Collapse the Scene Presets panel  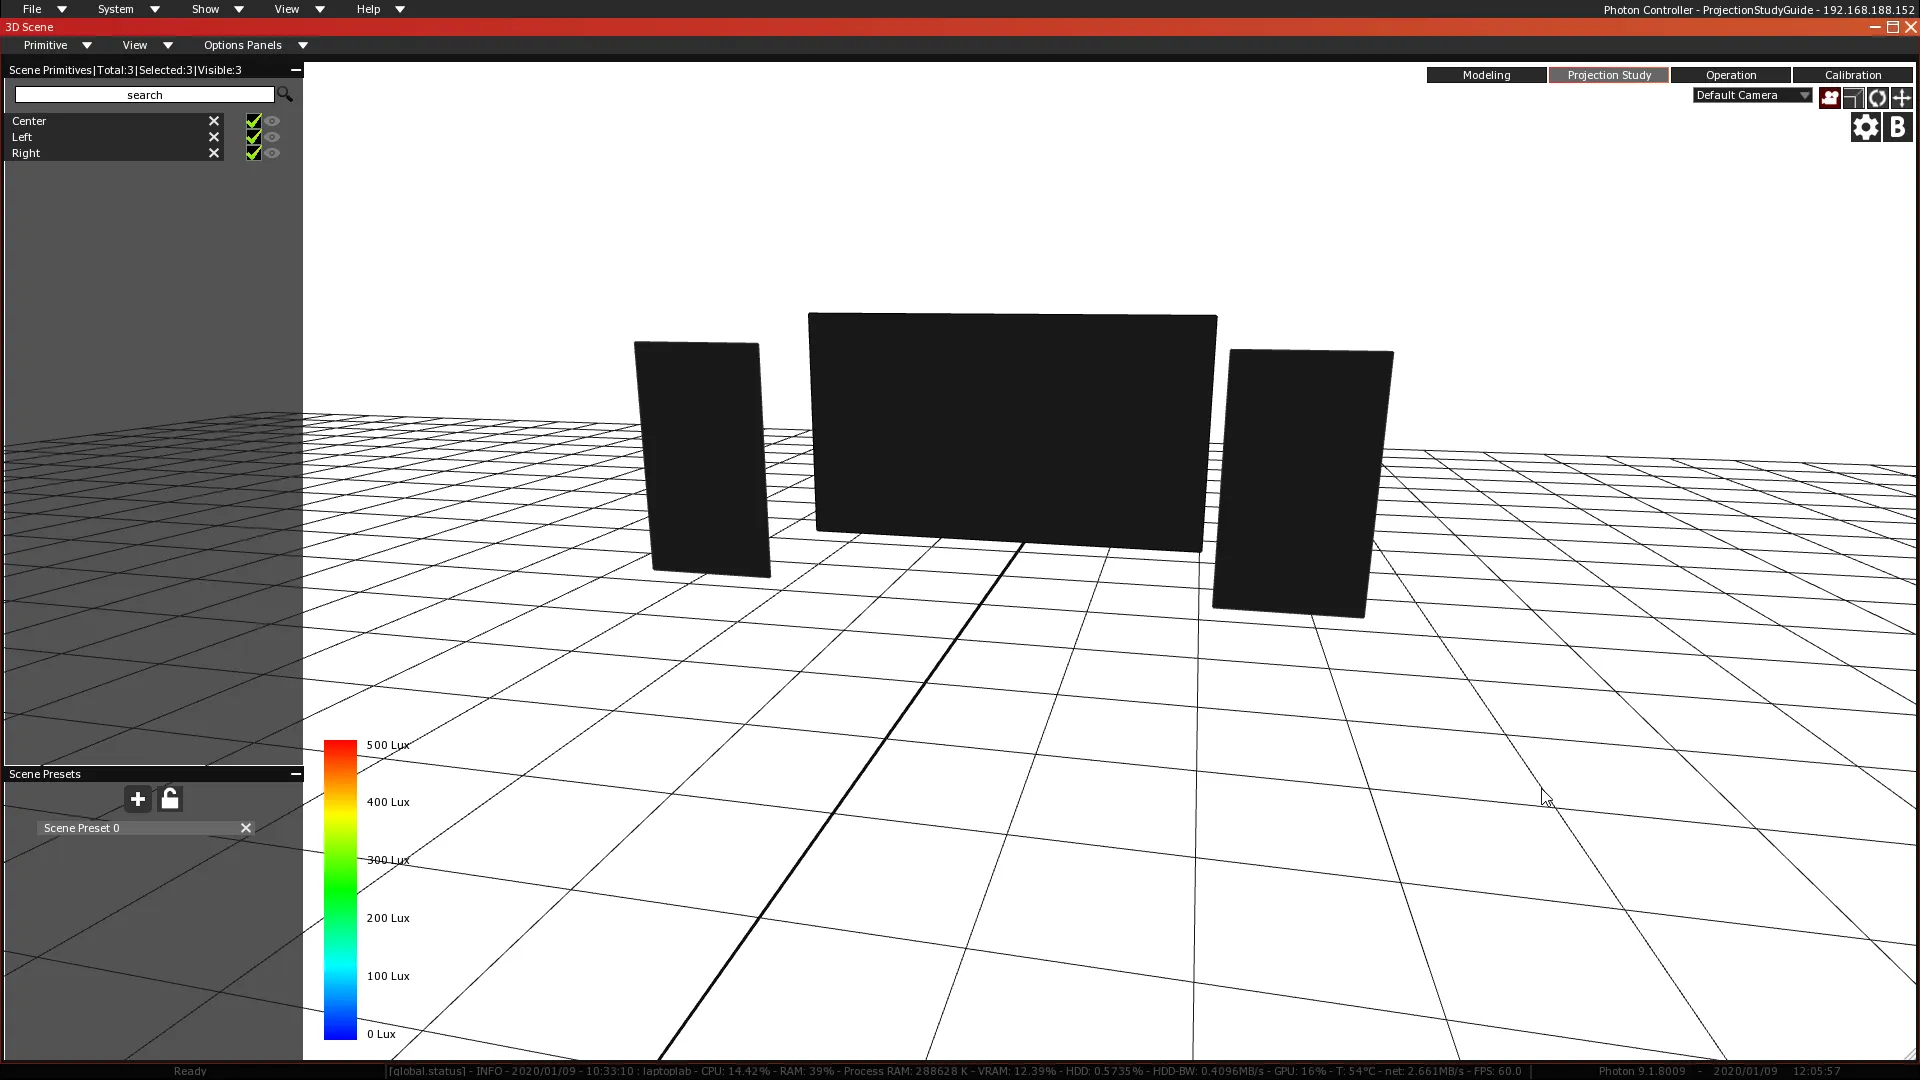[x=295, y=774]
